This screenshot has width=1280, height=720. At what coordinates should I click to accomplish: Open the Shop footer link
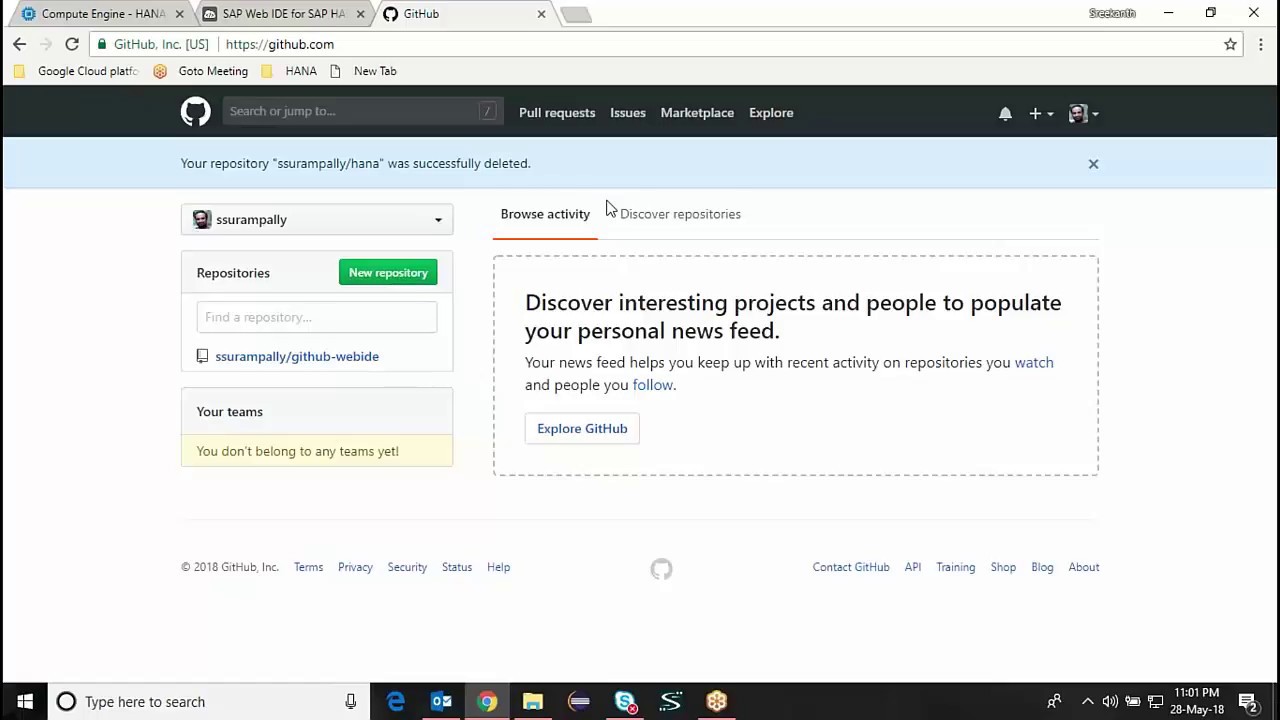click(1003, 567)
